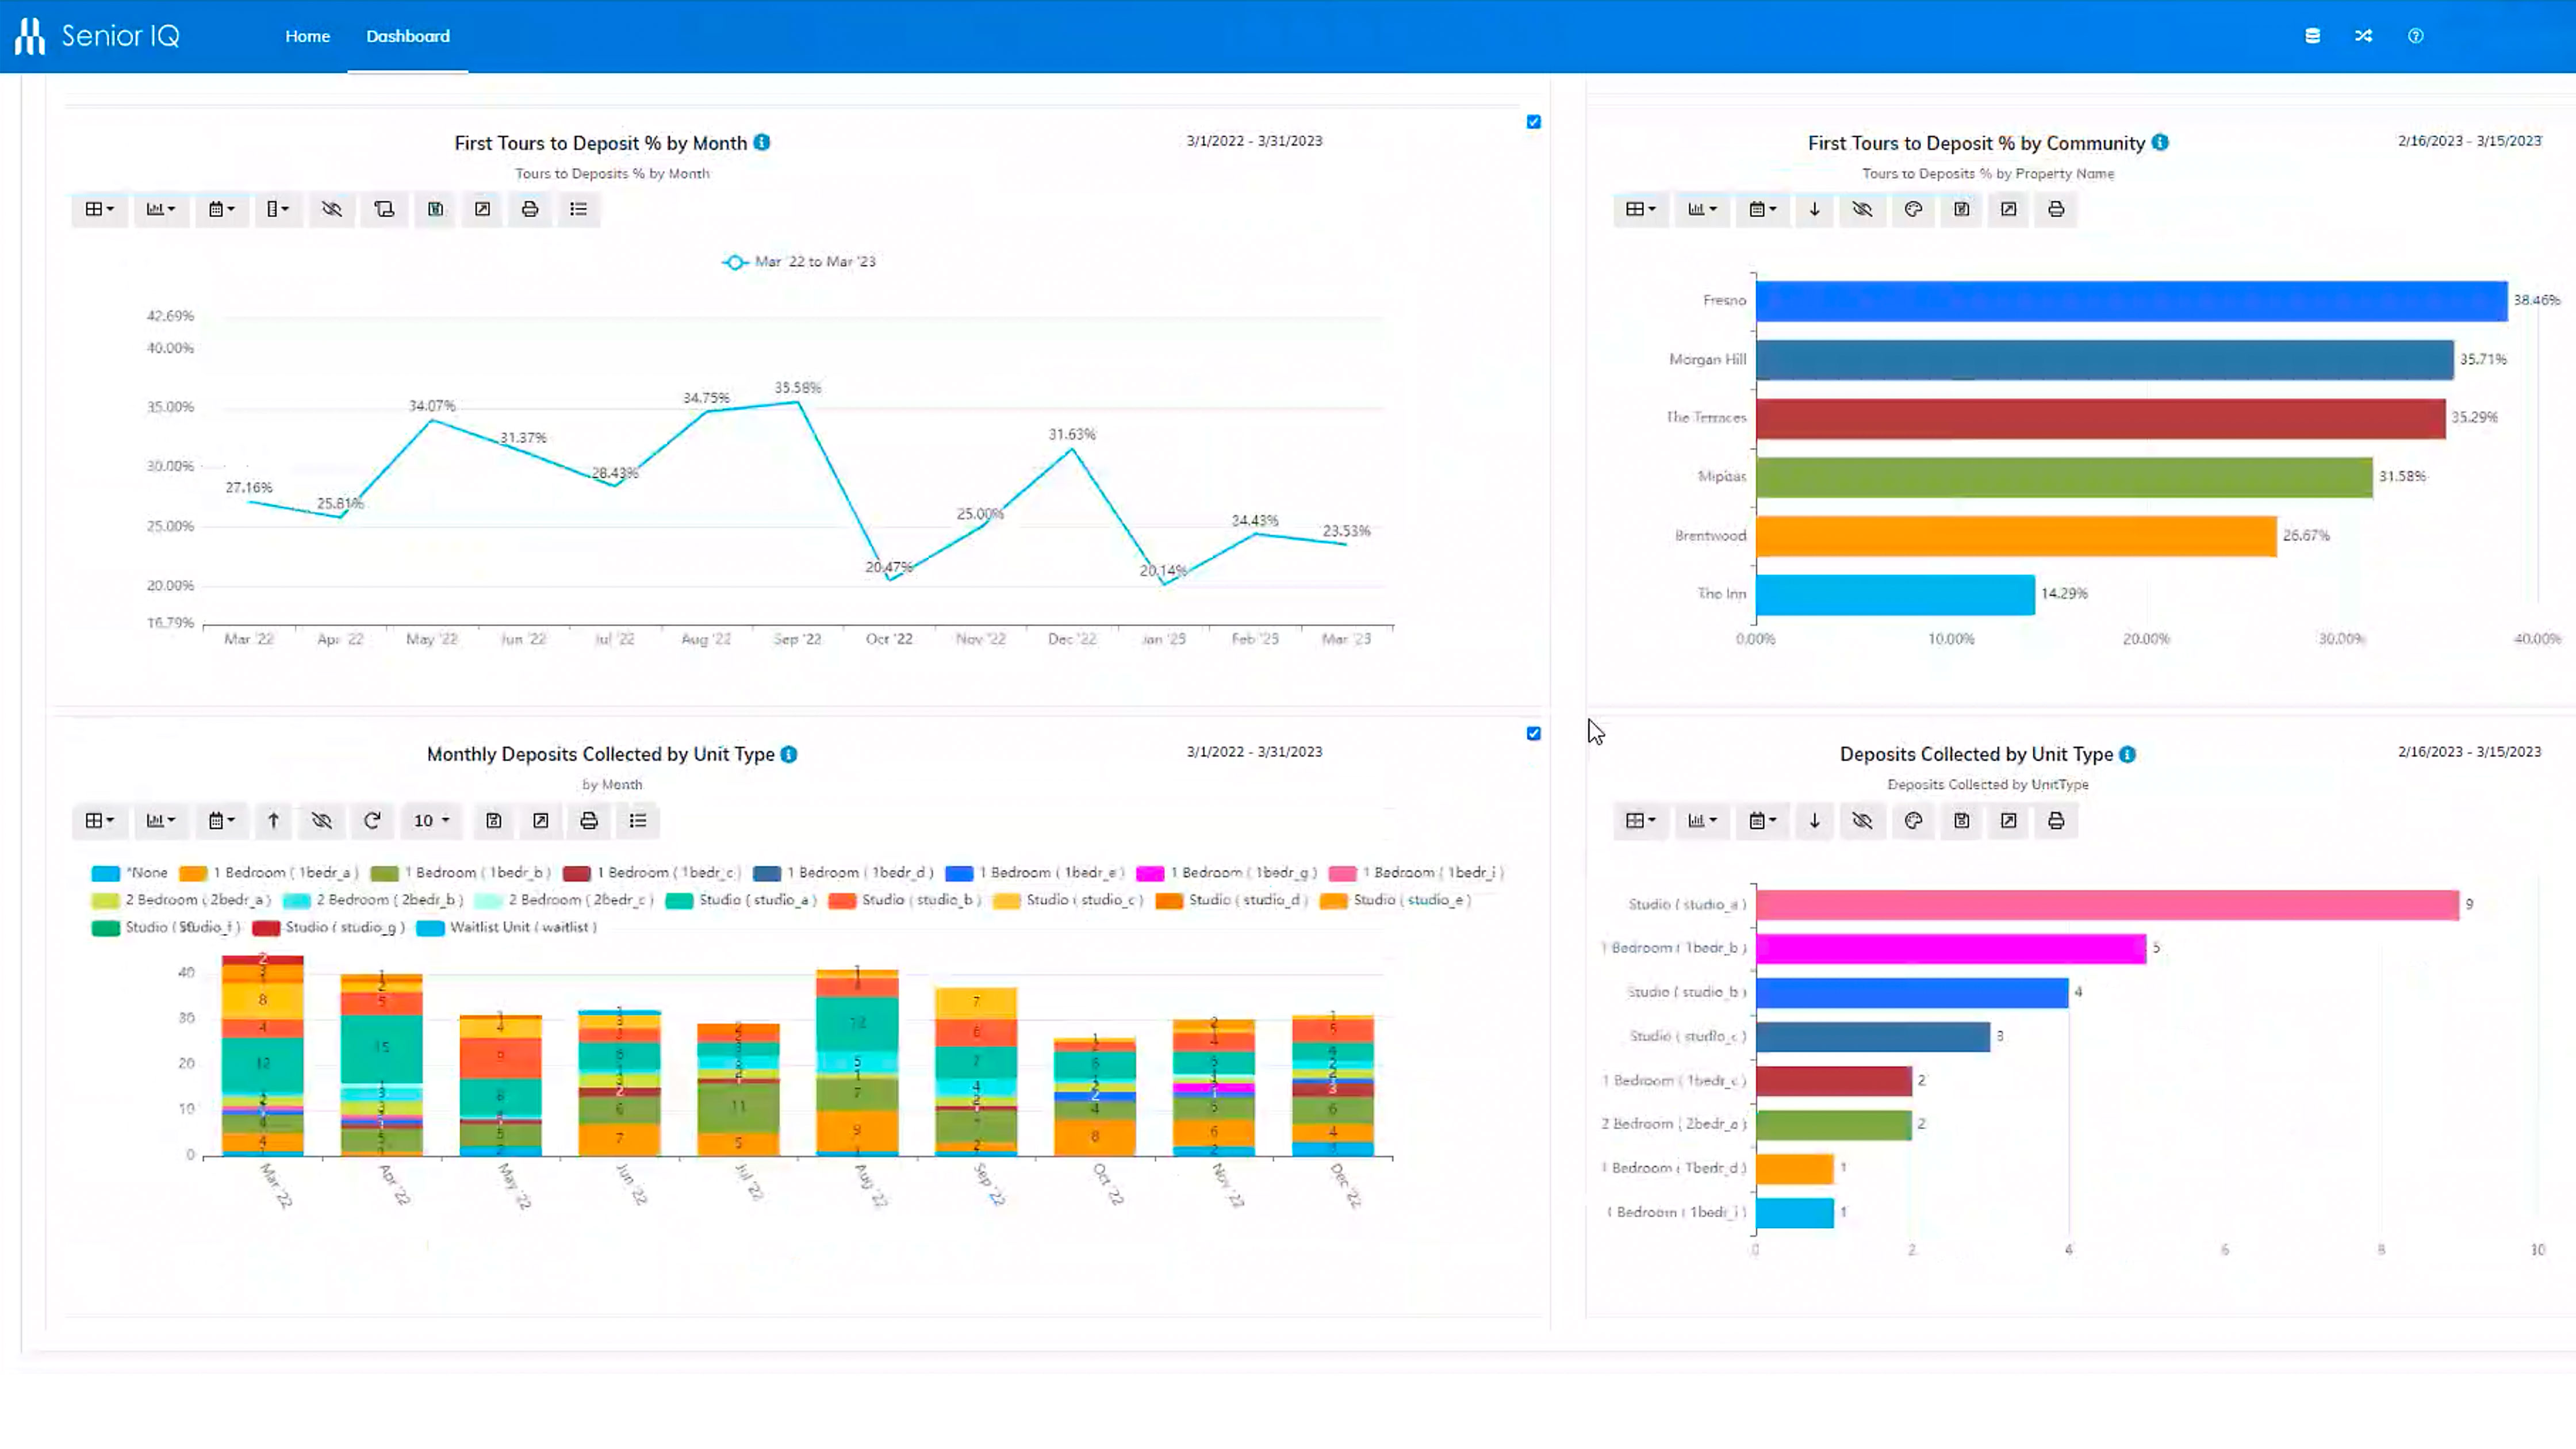The width and height of the screenshot is (2576, 1449).
Task: Open date range dropdown for First Tours by Community
Action: 1762,209
